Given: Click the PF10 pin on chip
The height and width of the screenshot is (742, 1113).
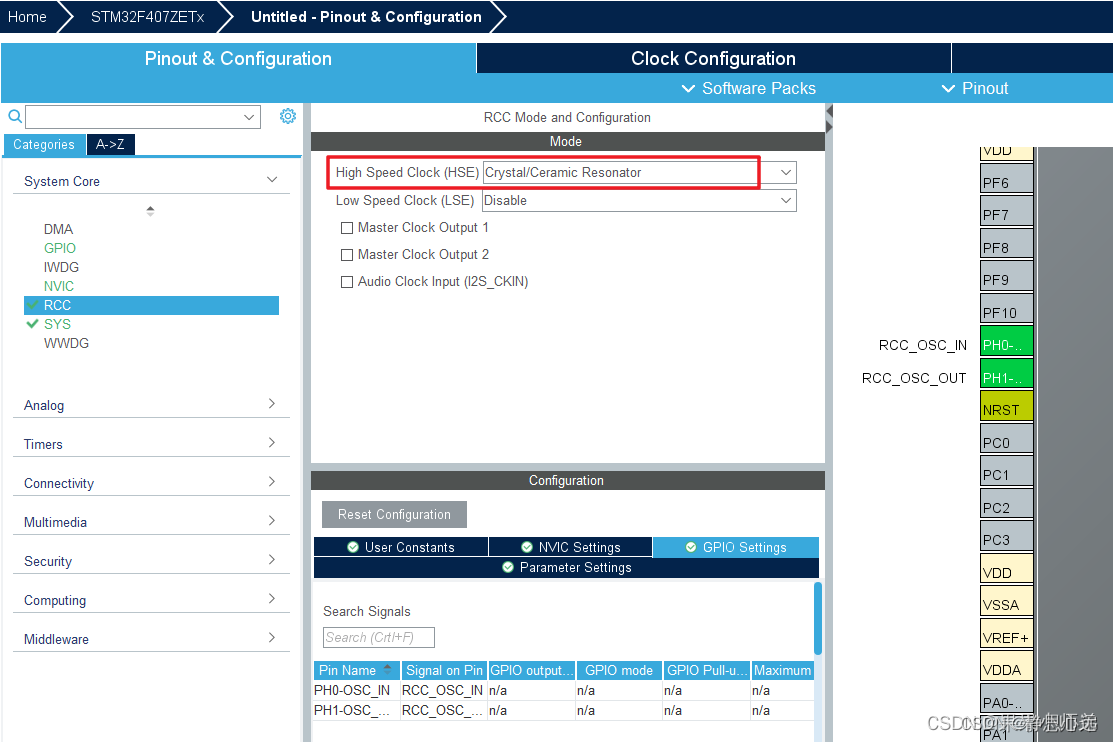Looking at the screenshot, I should 1007,309.
